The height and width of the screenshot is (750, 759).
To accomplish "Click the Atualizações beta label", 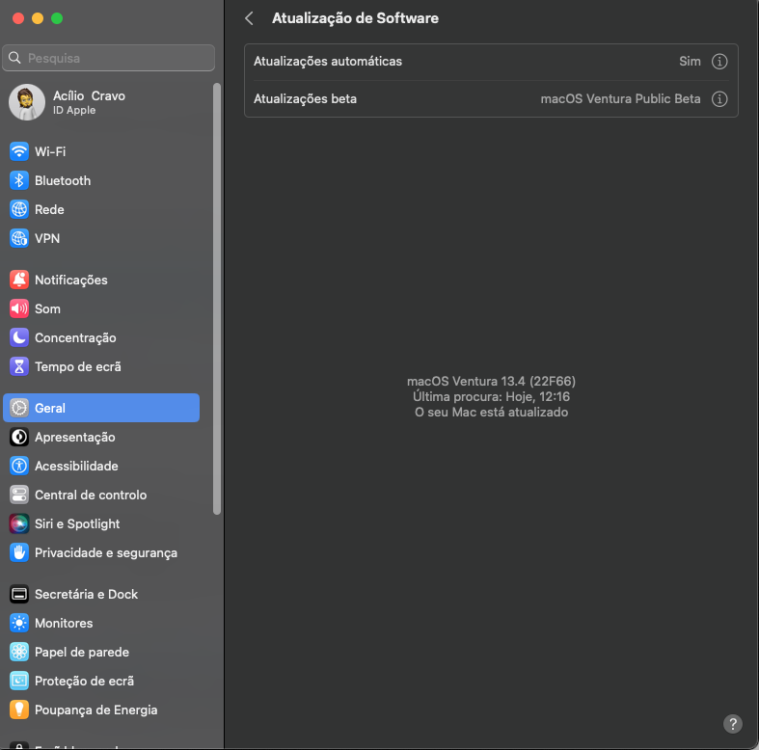I will tap(305, 99).
